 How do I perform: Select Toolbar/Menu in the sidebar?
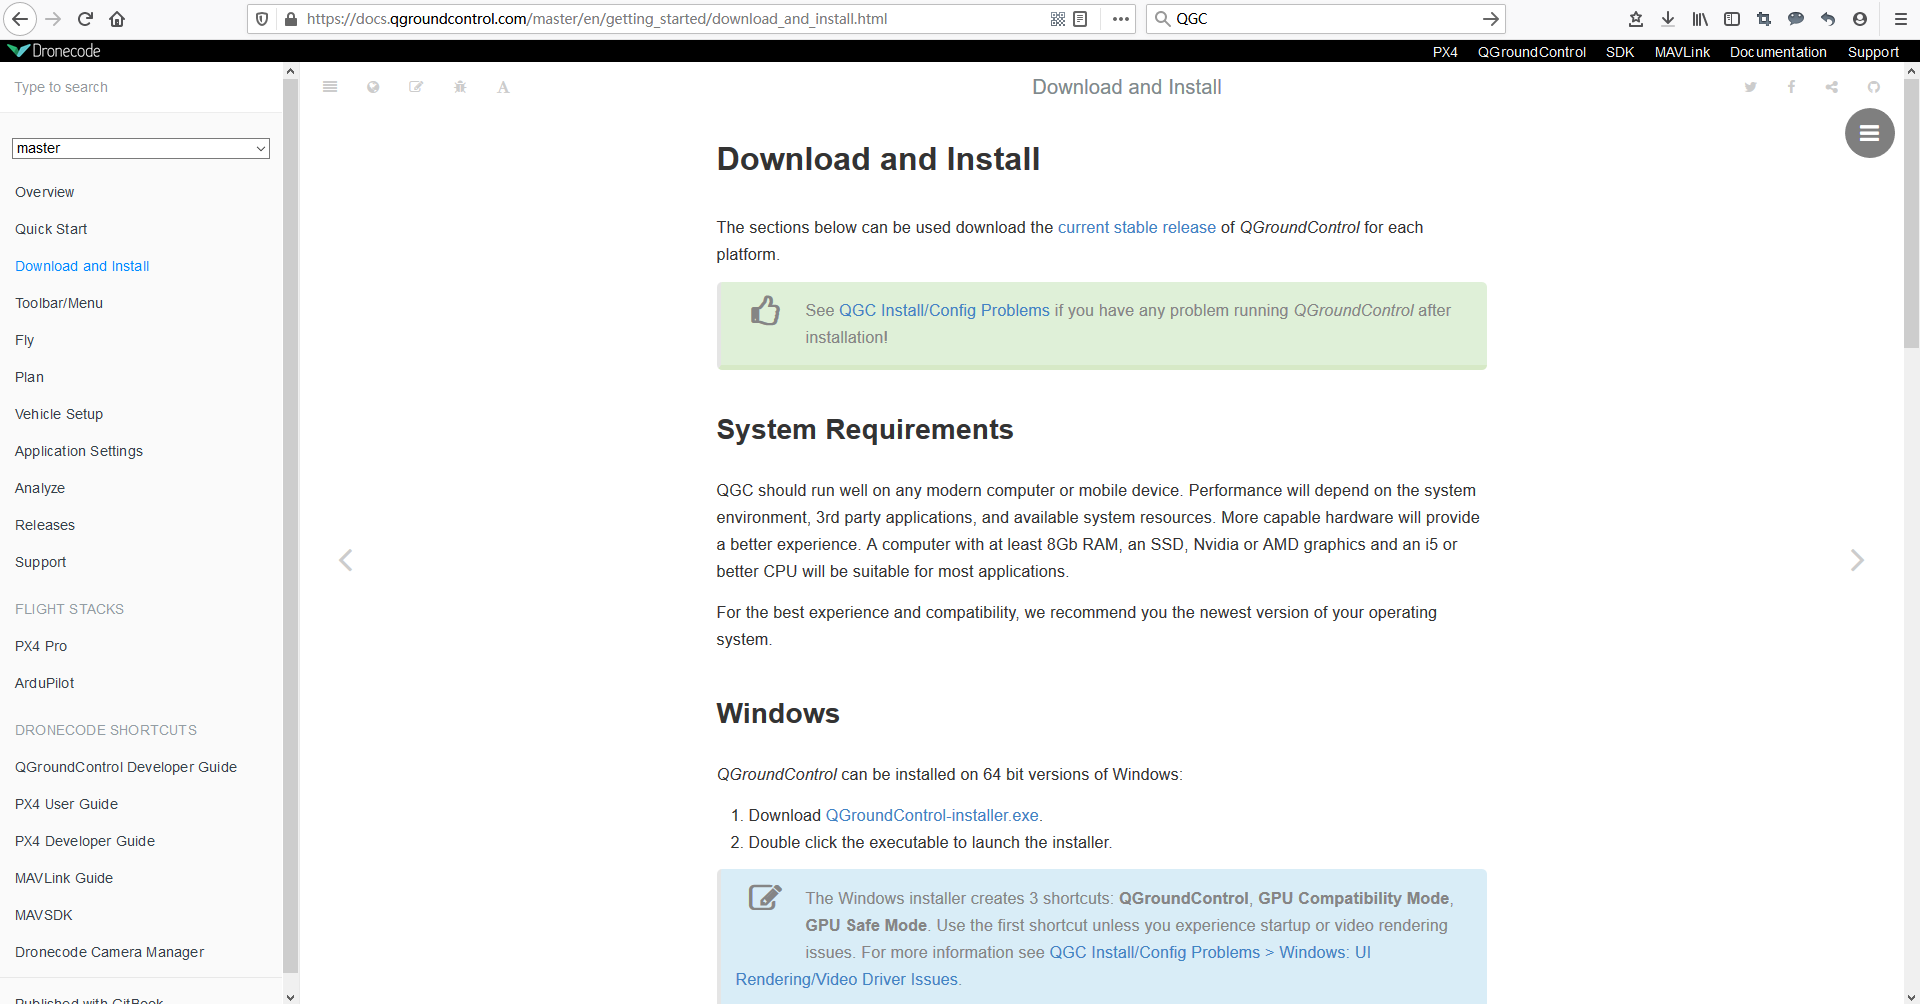[59, 303]
